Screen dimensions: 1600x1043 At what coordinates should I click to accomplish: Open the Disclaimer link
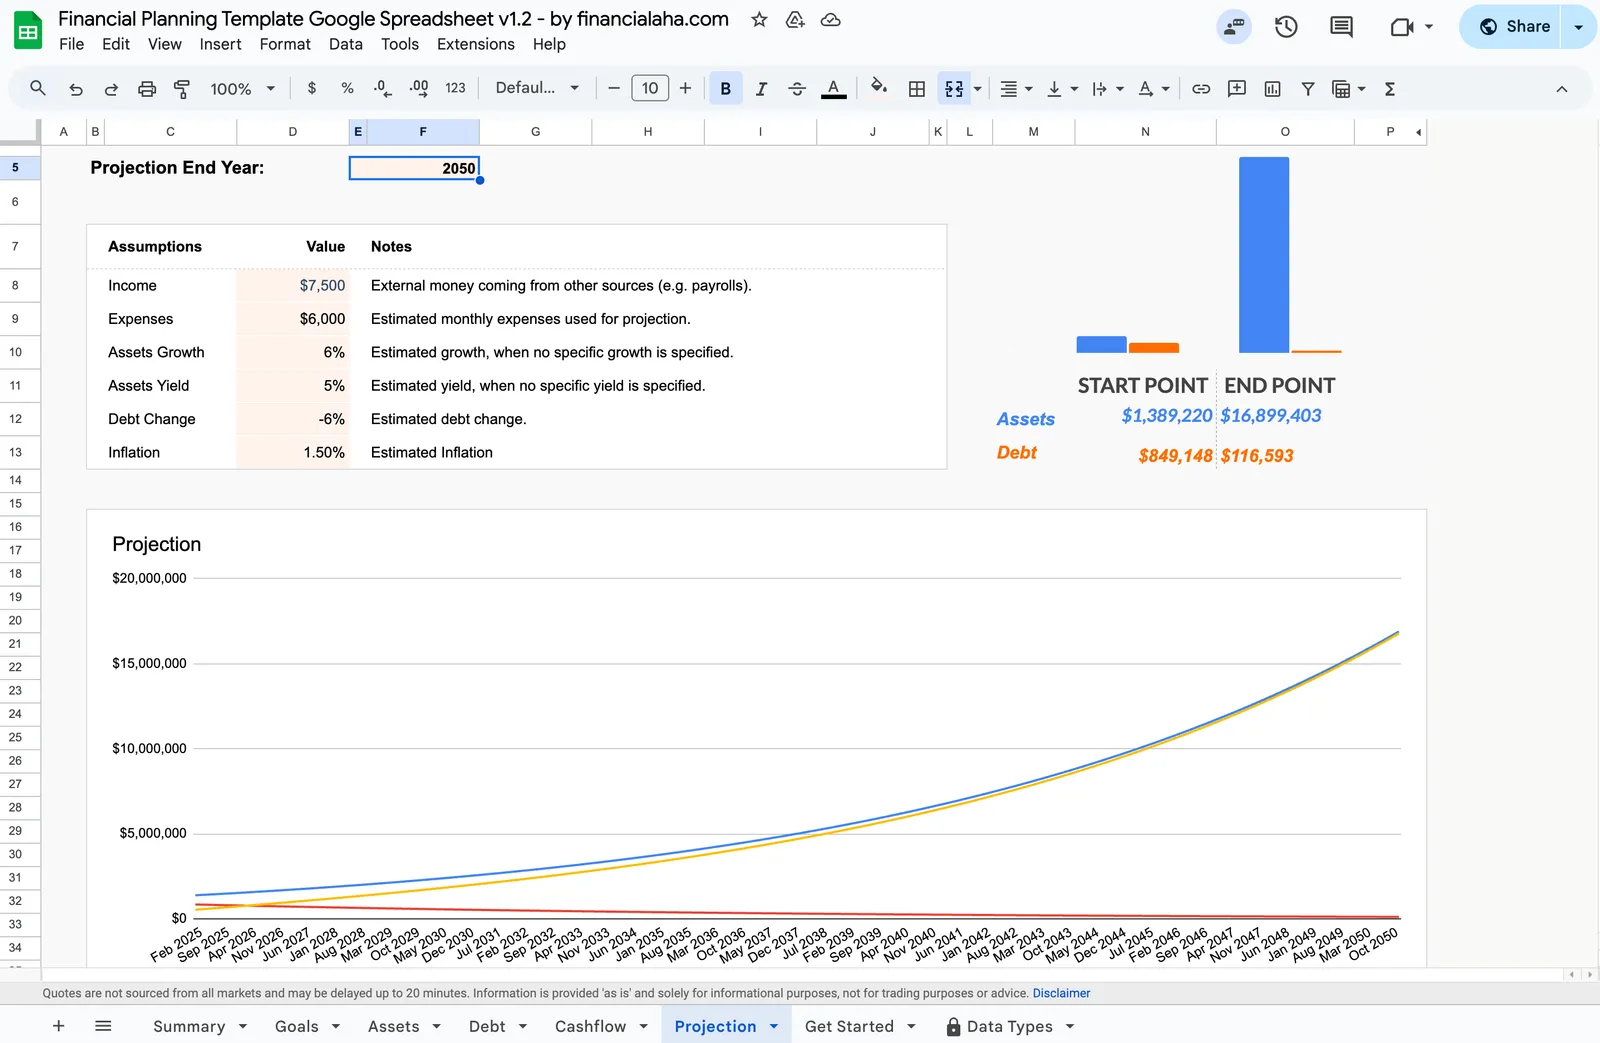pos(1061,993)
